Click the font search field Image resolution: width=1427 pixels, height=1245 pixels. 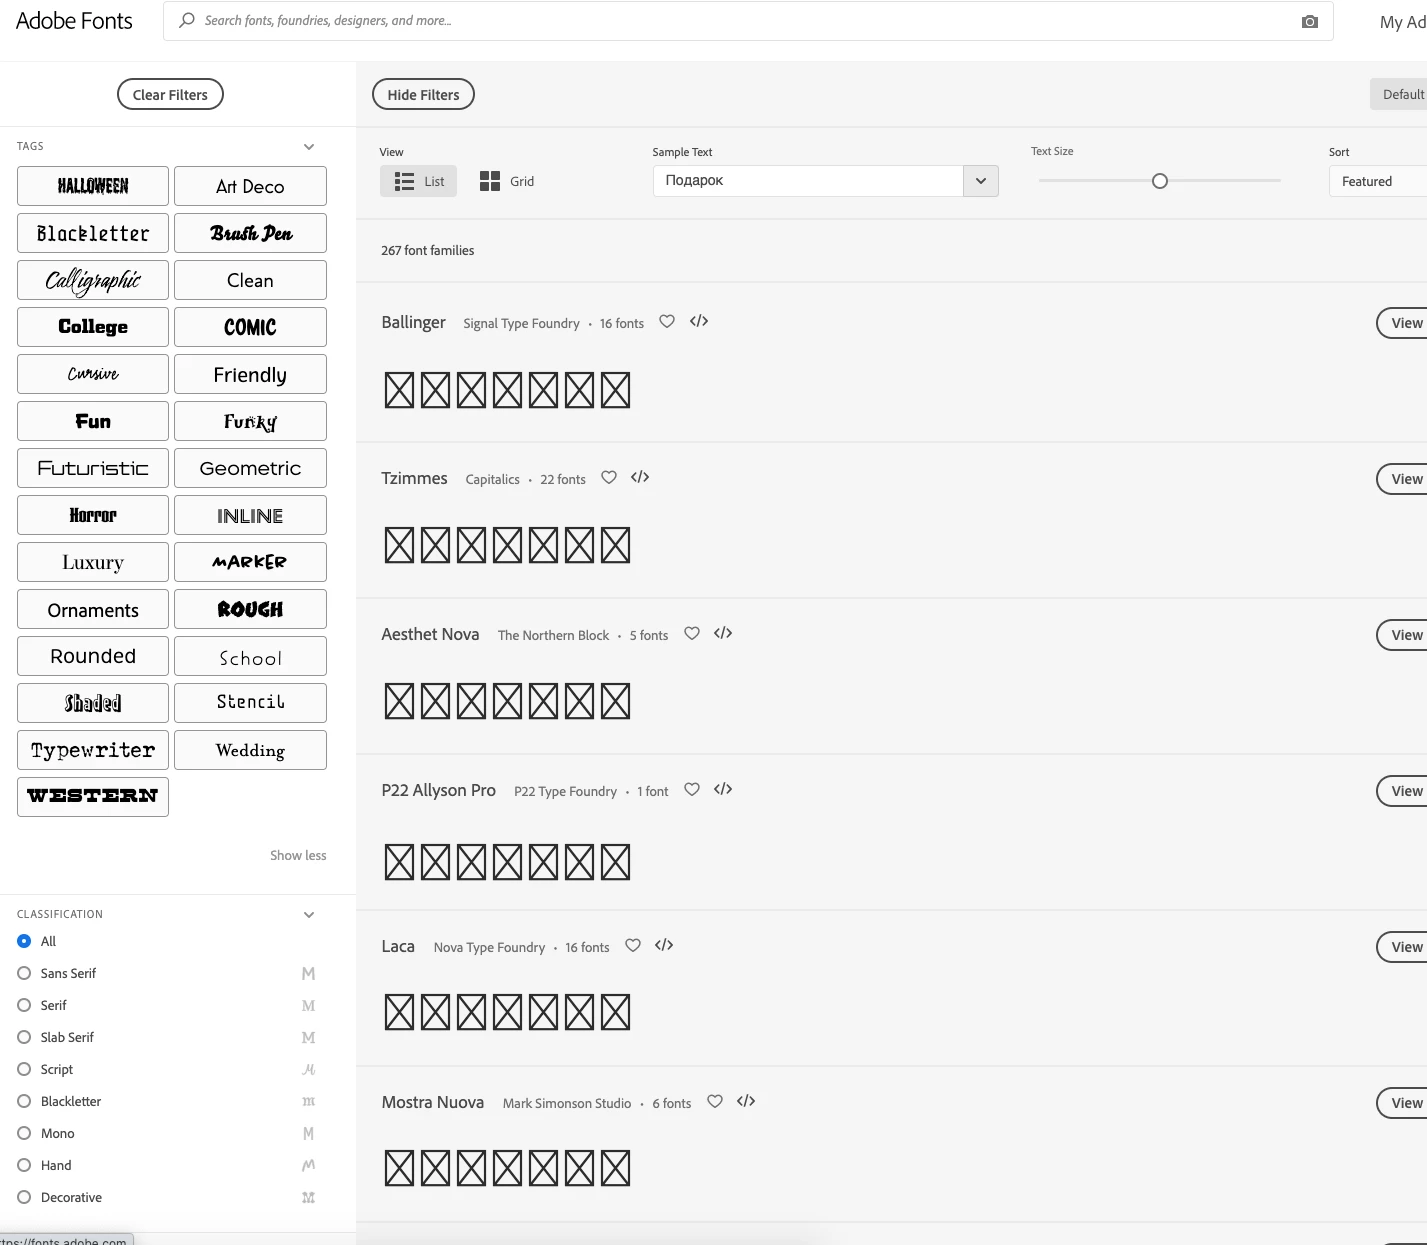[x=748, y=21]
